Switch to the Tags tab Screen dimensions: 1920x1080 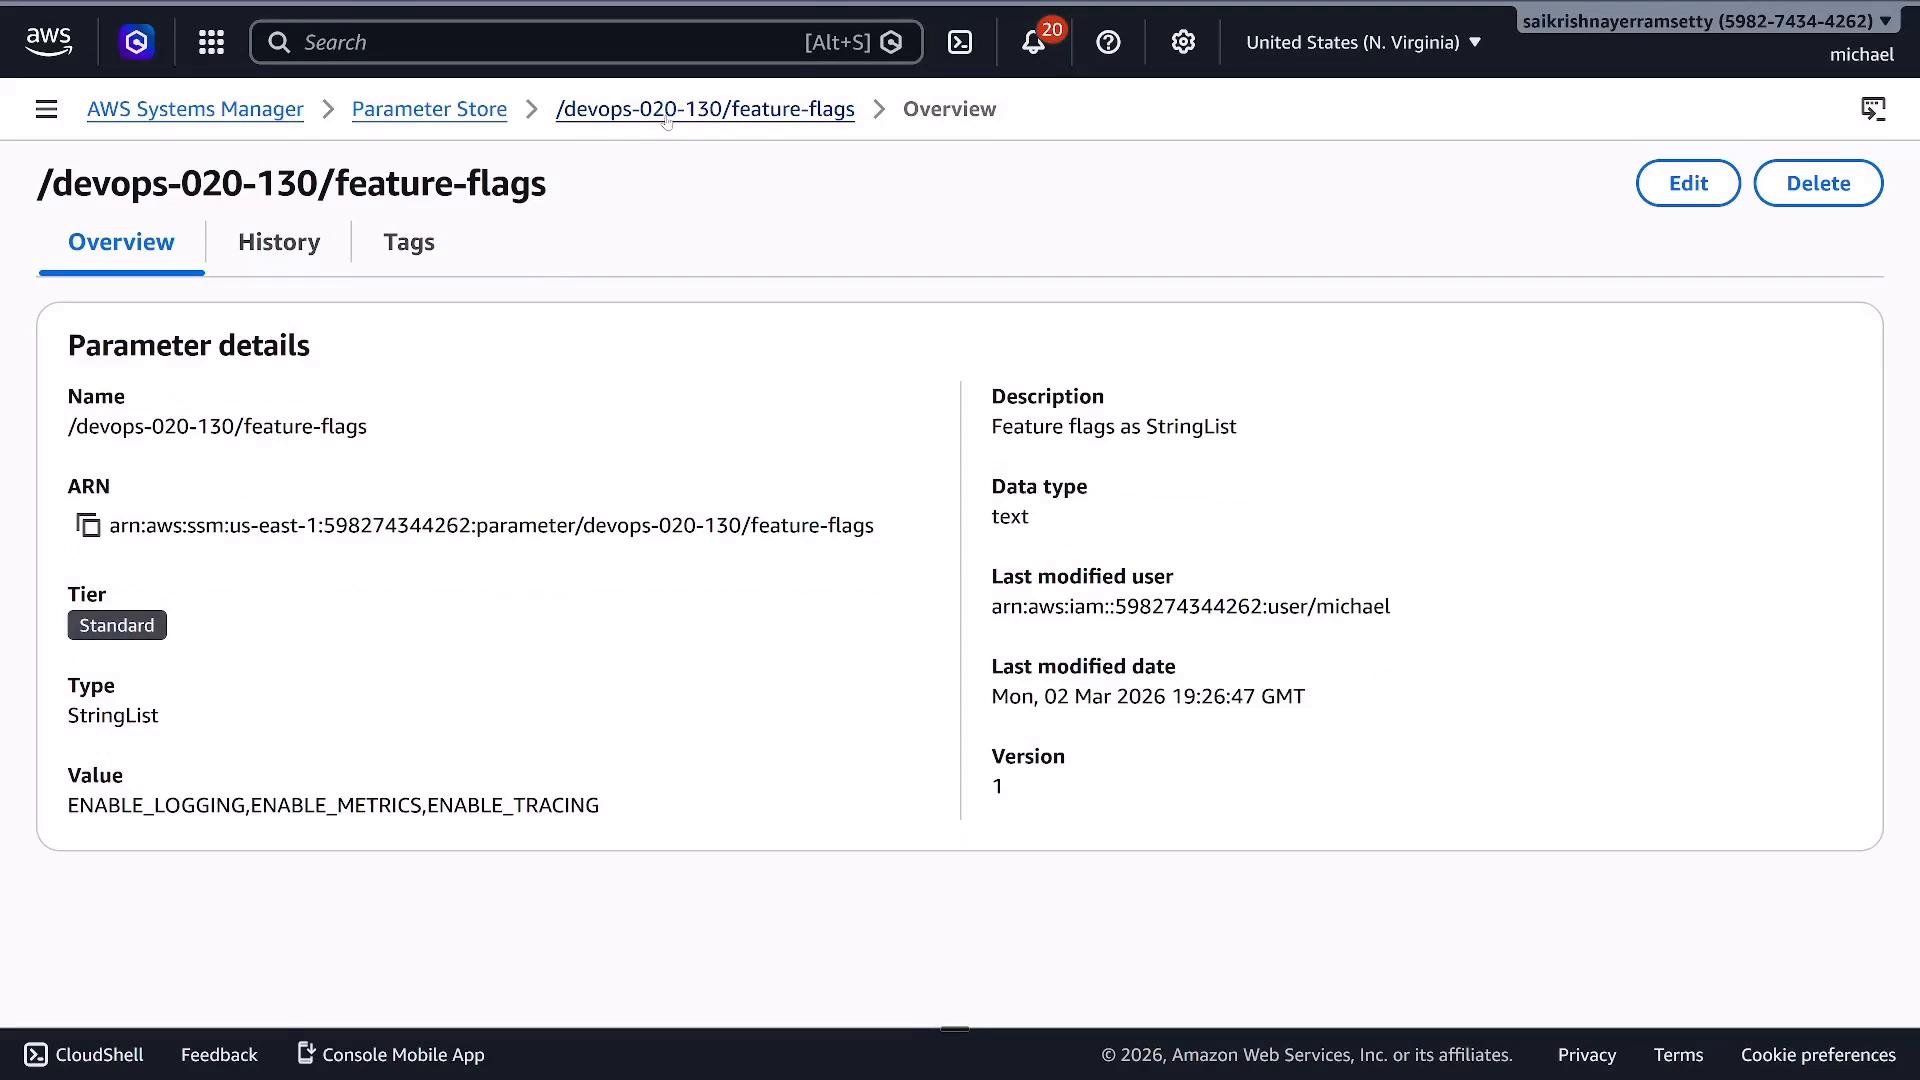[x=409, y=242]
